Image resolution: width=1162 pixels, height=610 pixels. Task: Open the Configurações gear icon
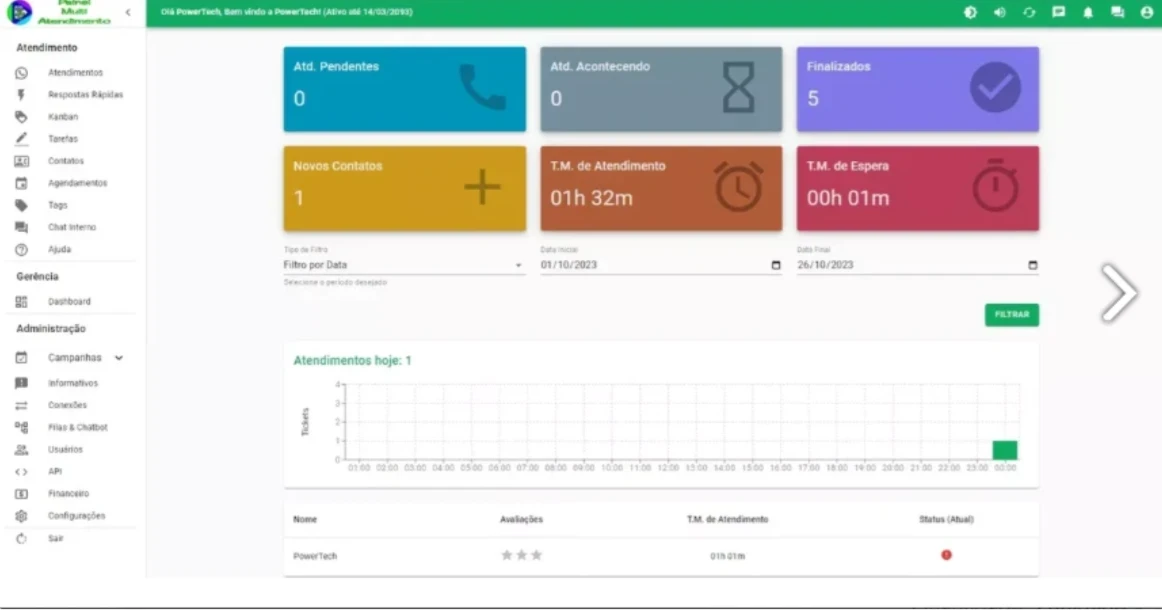tap(21, 516)
